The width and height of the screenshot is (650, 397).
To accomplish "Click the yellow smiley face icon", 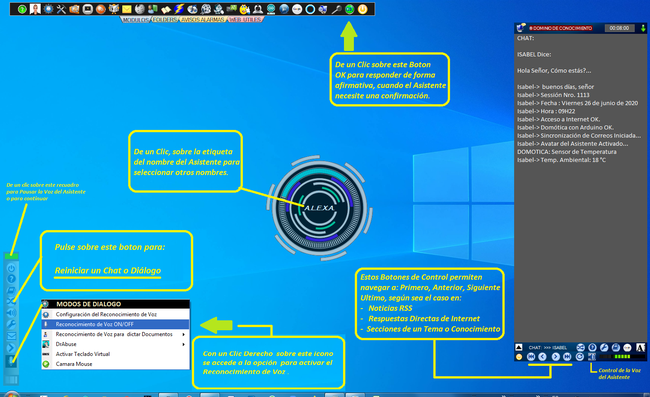I will click(x=244, y=9).
